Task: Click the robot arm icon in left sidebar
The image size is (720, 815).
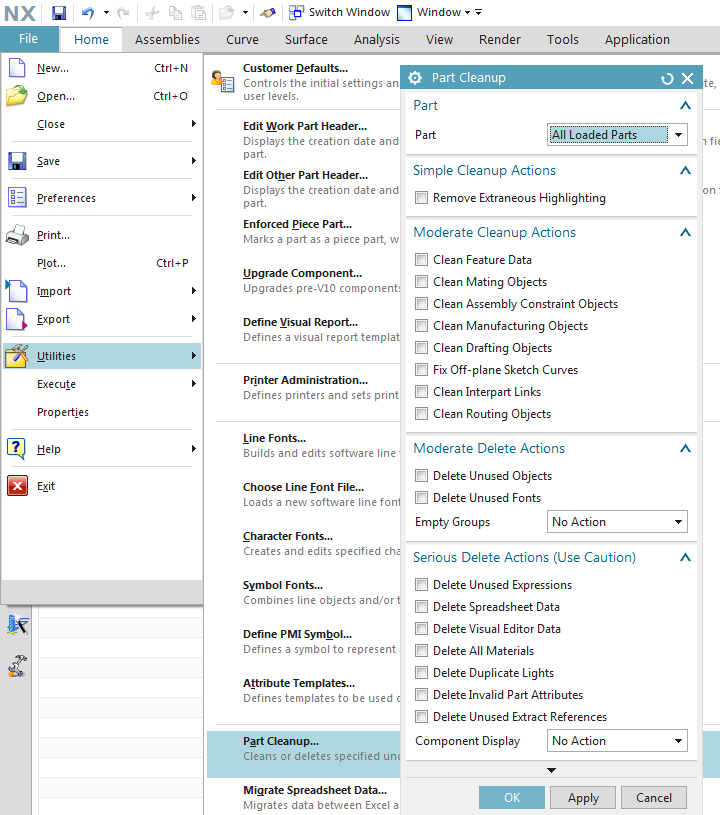Action: 18,665
